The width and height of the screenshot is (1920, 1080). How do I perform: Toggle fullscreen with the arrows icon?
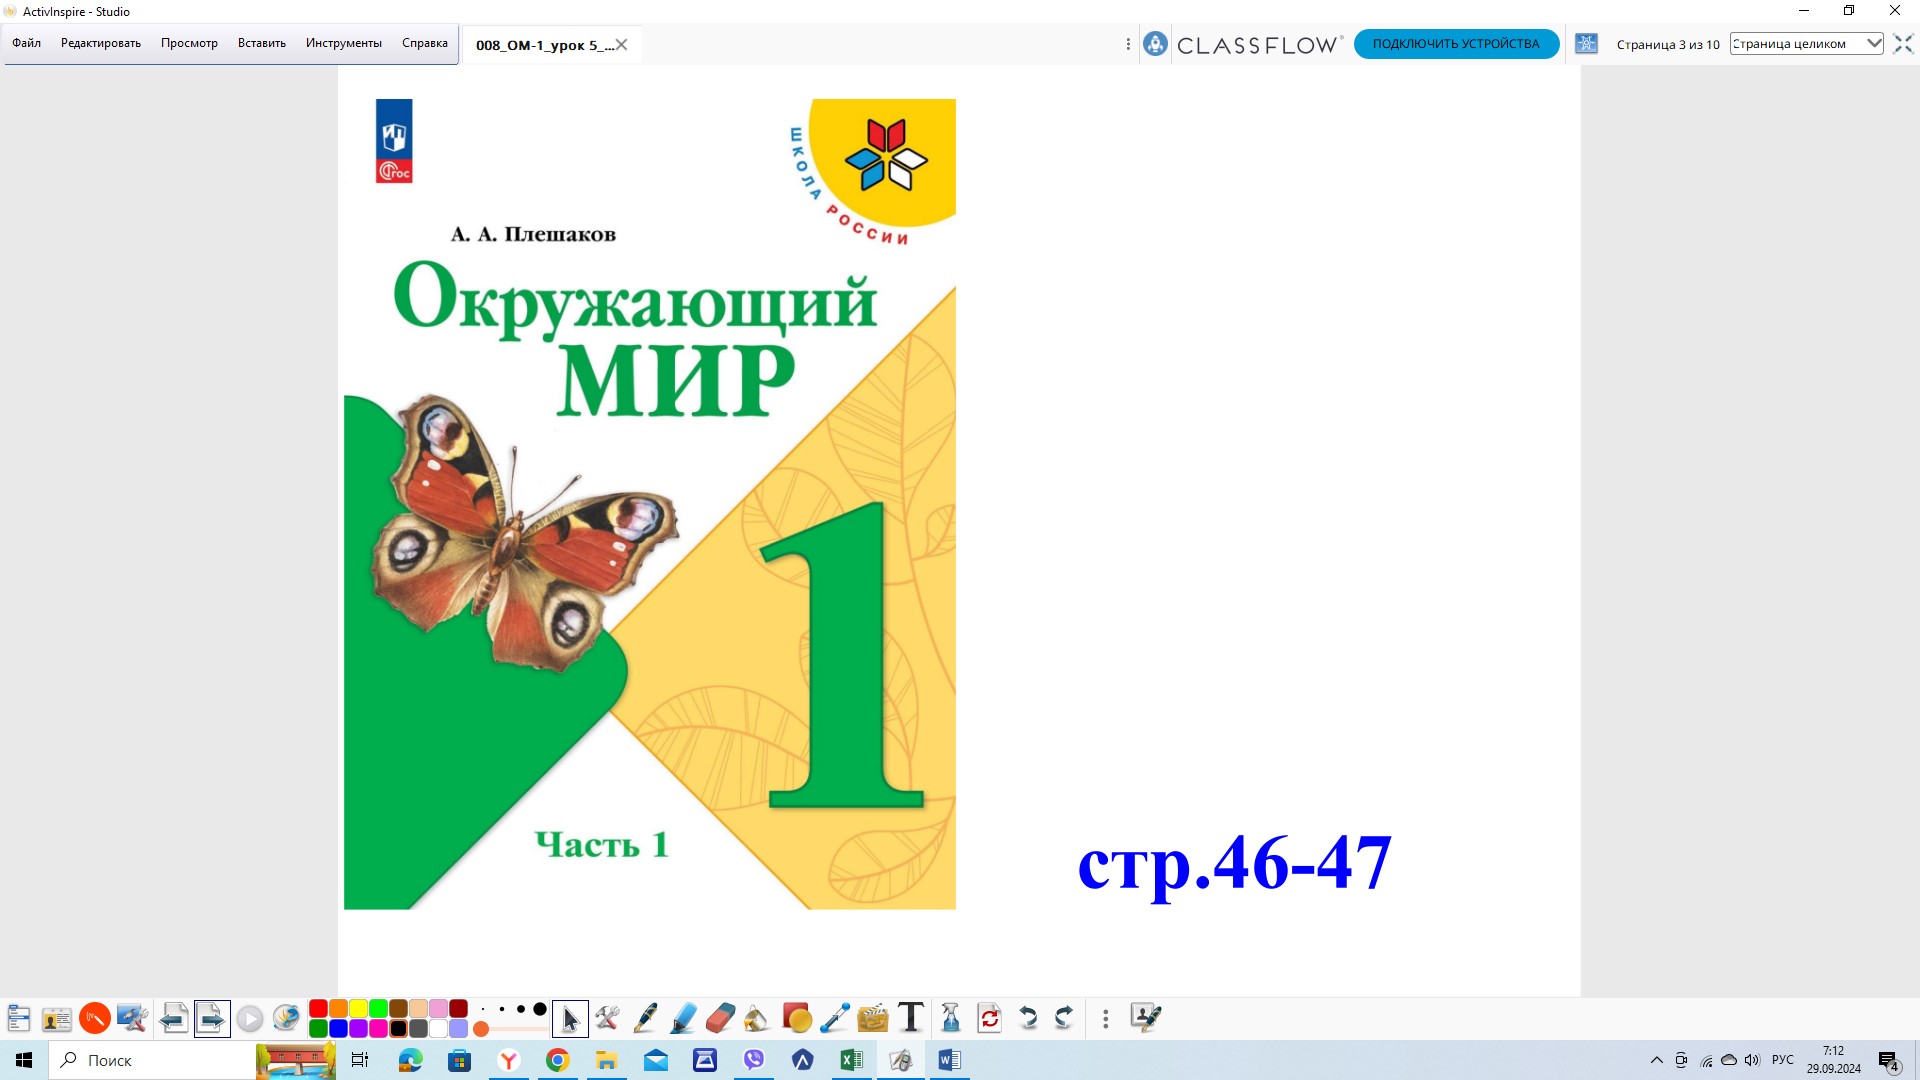pyautogui.click(x=1903, y=44)
